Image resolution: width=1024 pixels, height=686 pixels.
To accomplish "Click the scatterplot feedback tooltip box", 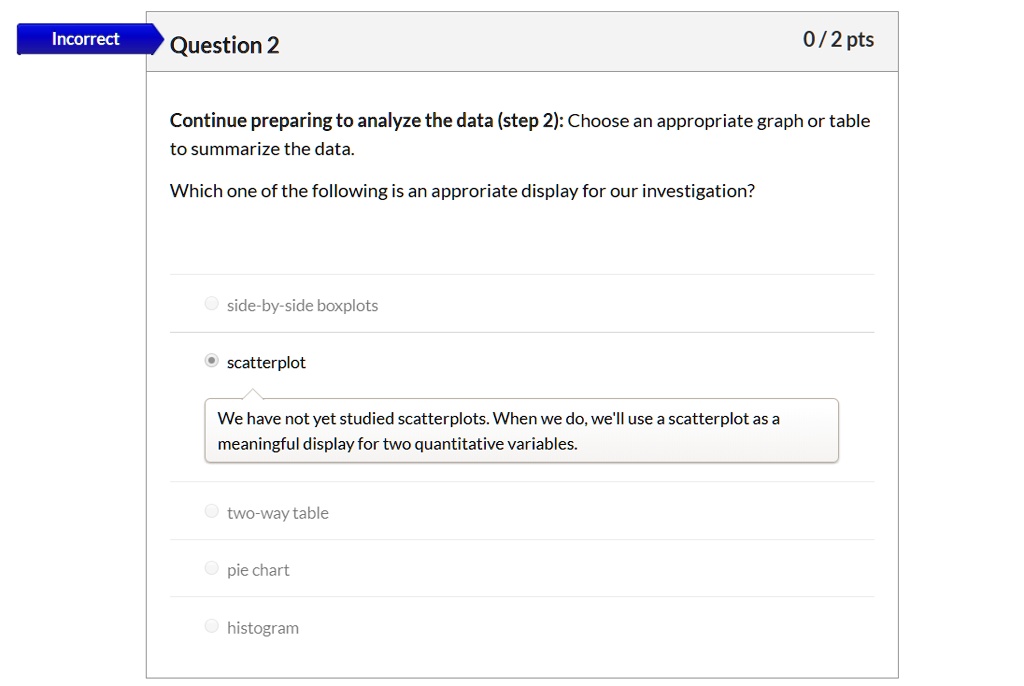I will coord(520,430).
